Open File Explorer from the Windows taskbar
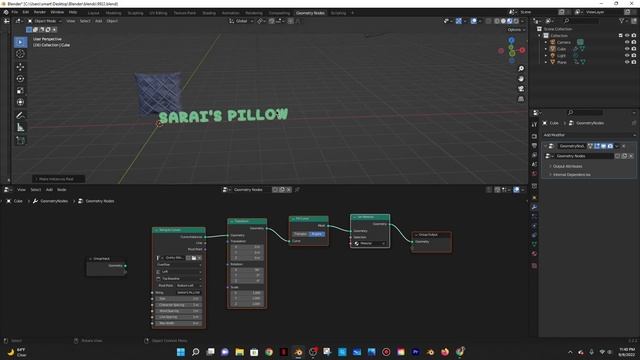Image resolution: width=640 pixels, height=360 pixels. 240,352
